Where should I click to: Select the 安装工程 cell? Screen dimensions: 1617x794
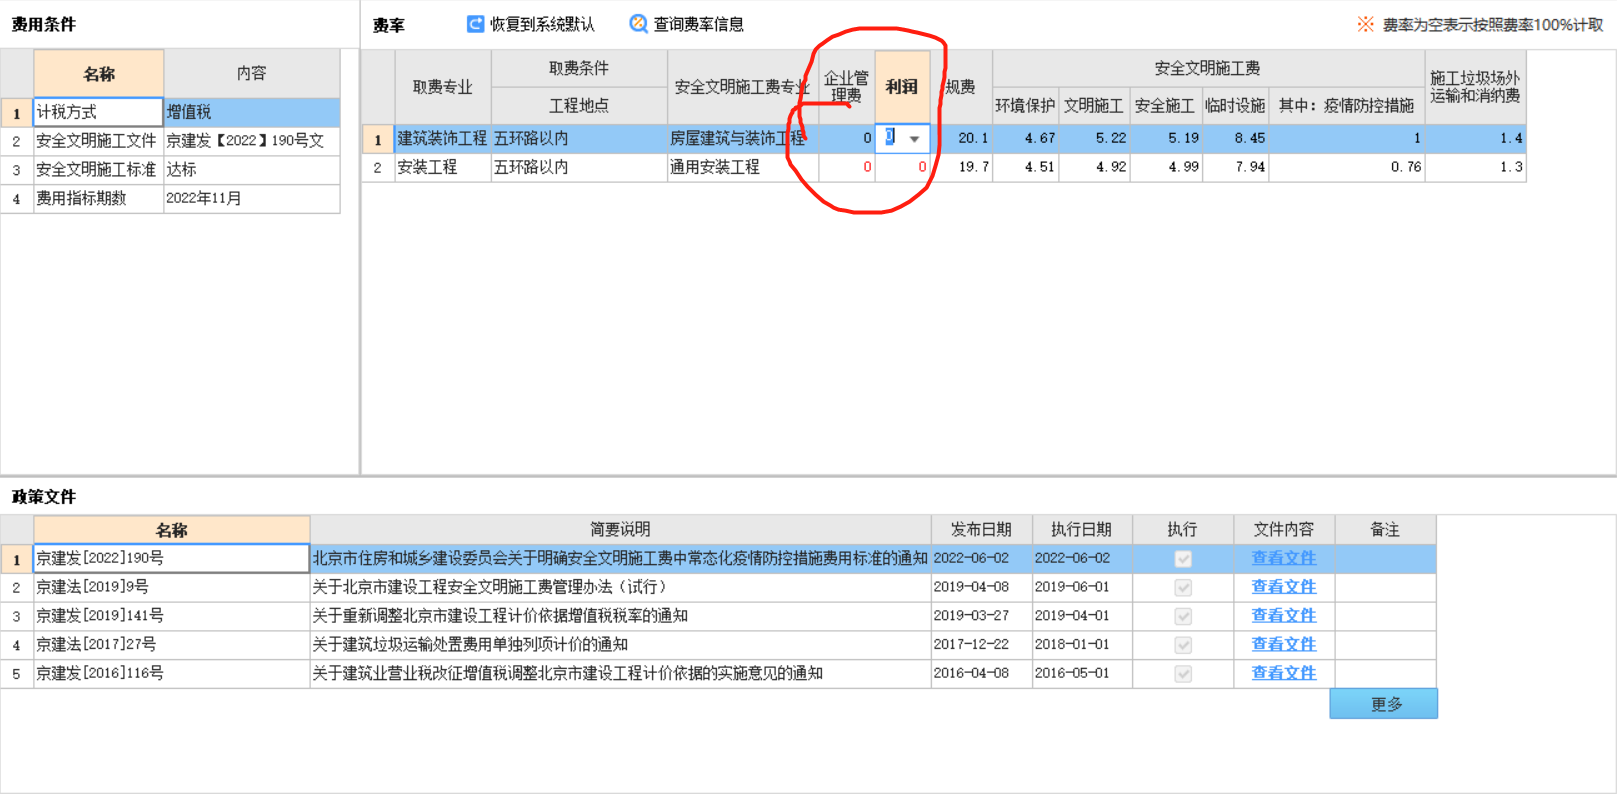tap(442, 167)
